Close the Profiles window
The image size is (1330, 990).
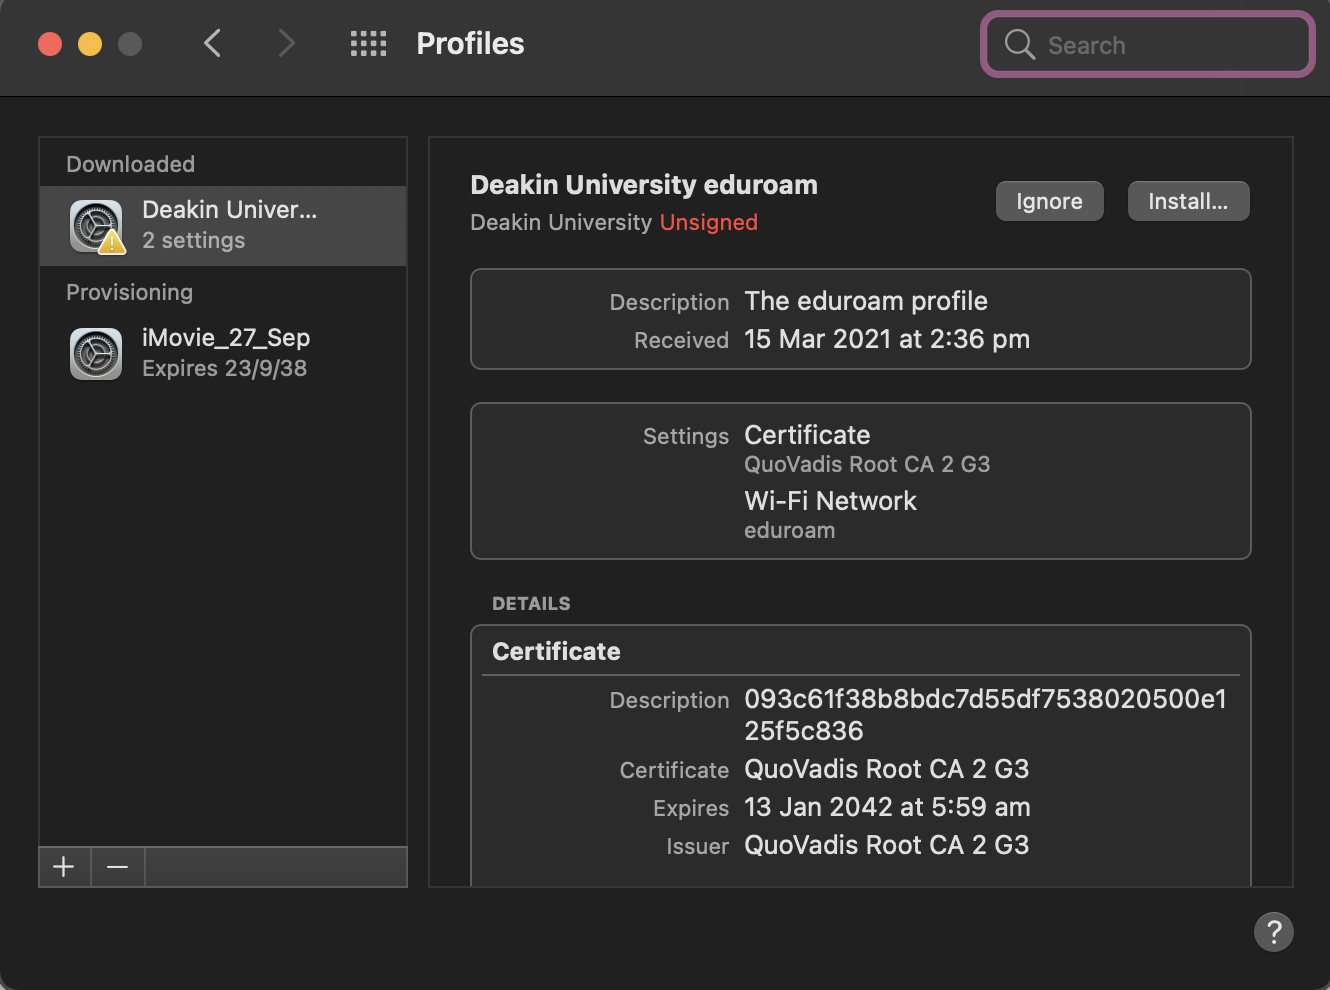tap(50, 44)
